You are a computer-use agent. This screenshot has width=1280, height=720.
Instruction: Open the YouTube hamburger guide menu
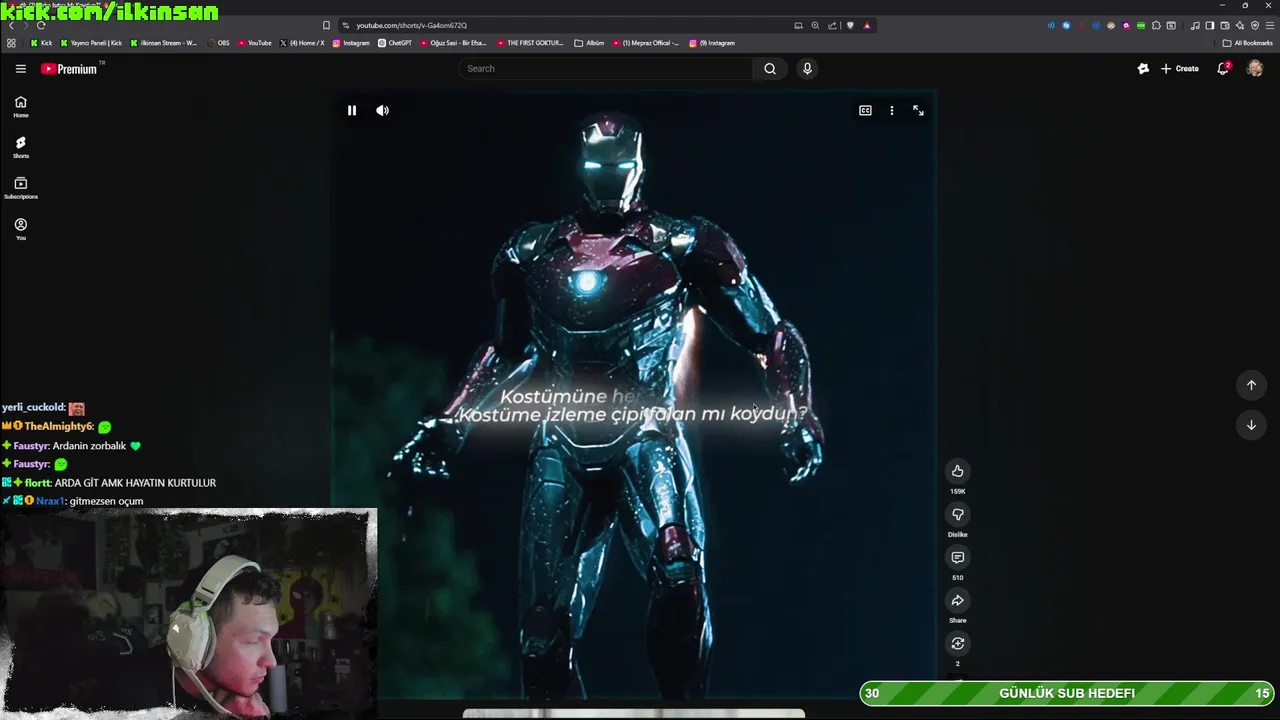(20, 69)
